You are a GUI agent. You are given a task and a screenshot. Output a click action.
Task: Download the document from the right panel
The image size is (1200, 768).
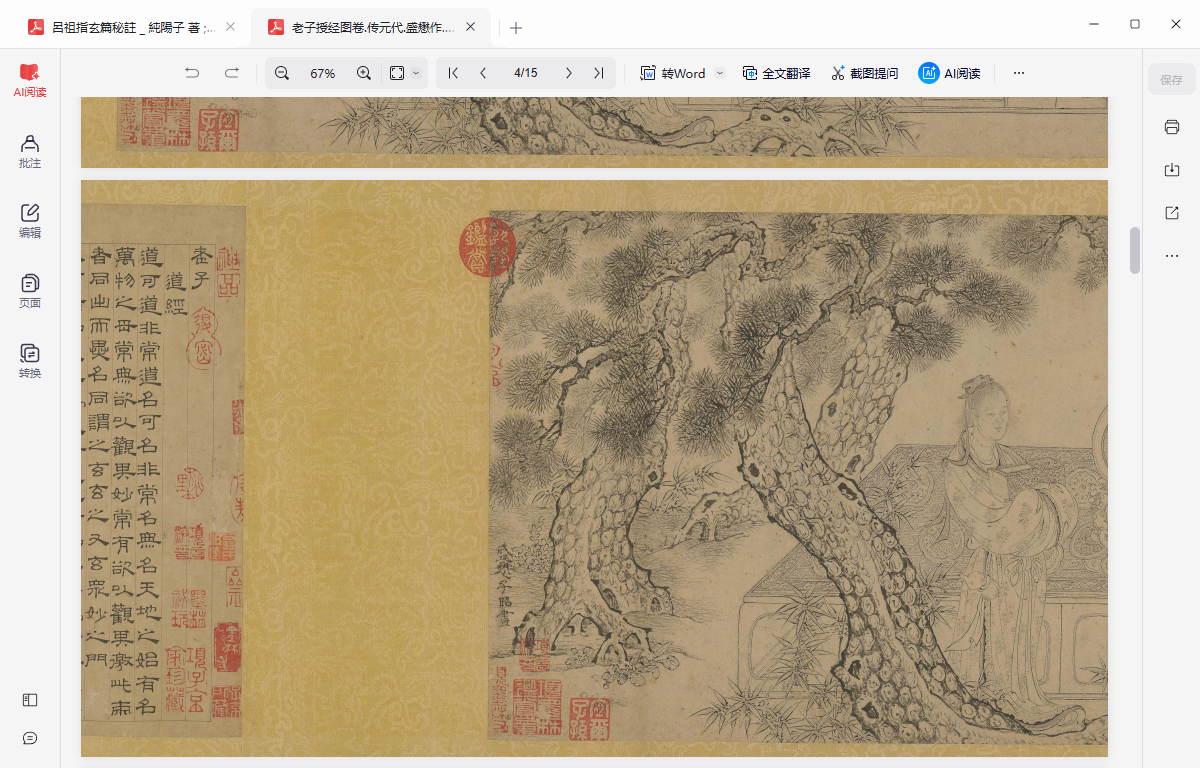(1172, 170)
